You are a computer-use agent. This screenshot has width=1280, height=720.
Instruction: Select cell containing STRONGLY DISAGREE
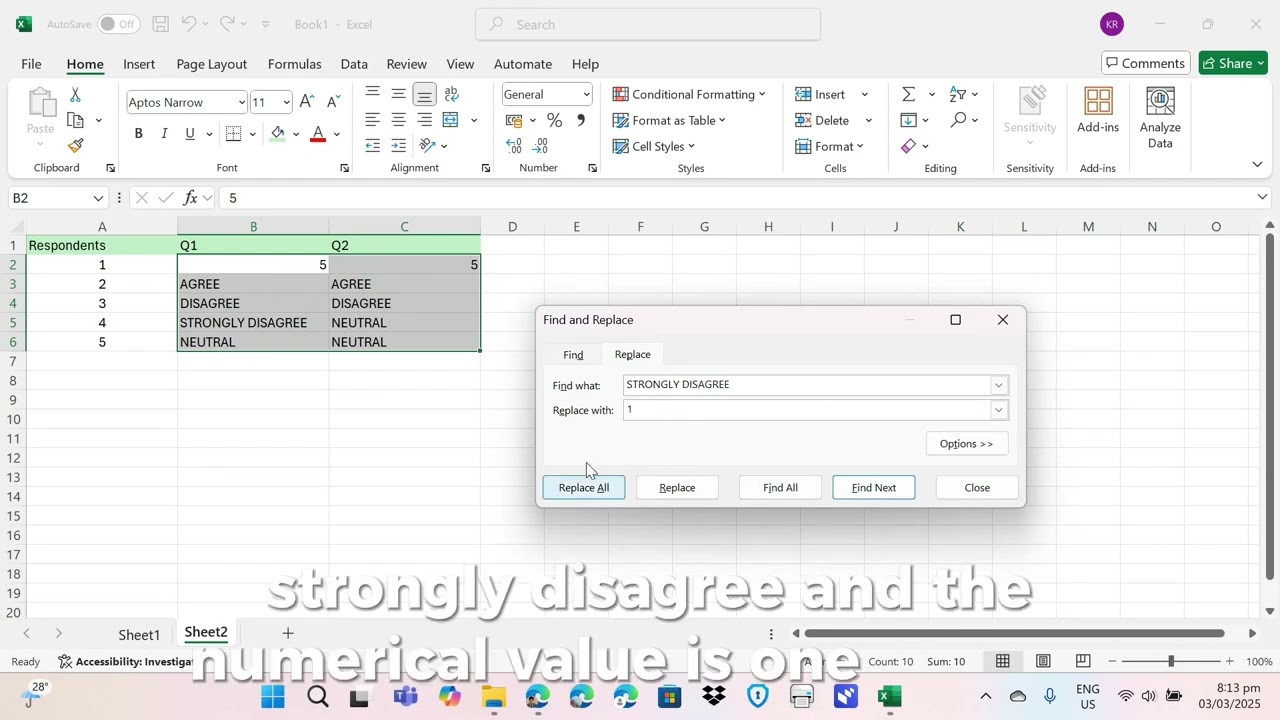coord(253,323)
